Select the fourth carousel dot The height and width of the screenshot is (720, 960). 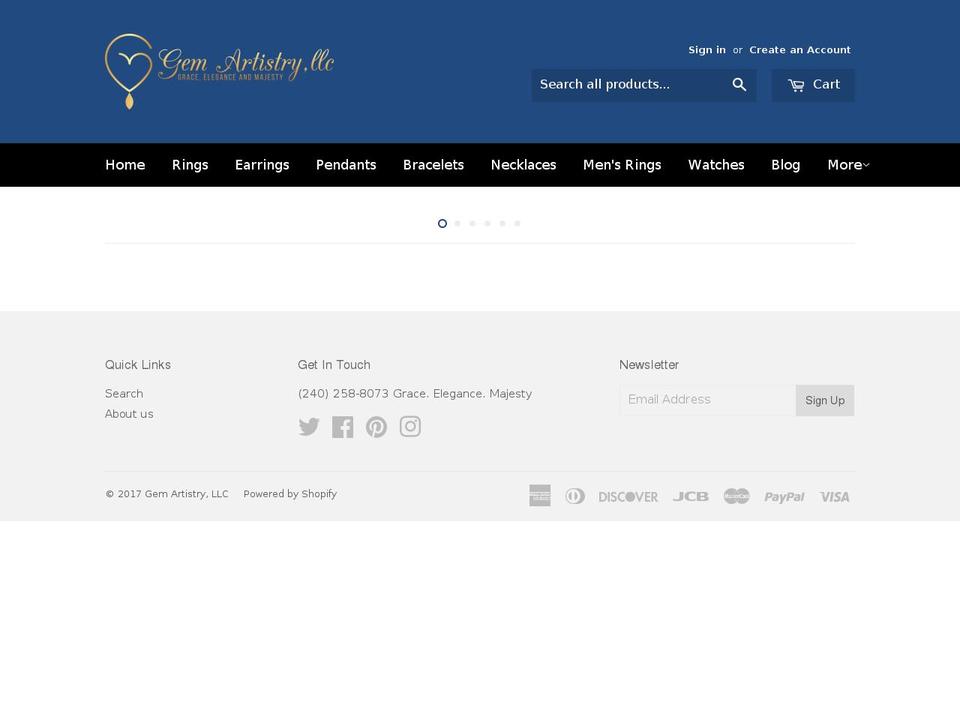coord(487,223)
